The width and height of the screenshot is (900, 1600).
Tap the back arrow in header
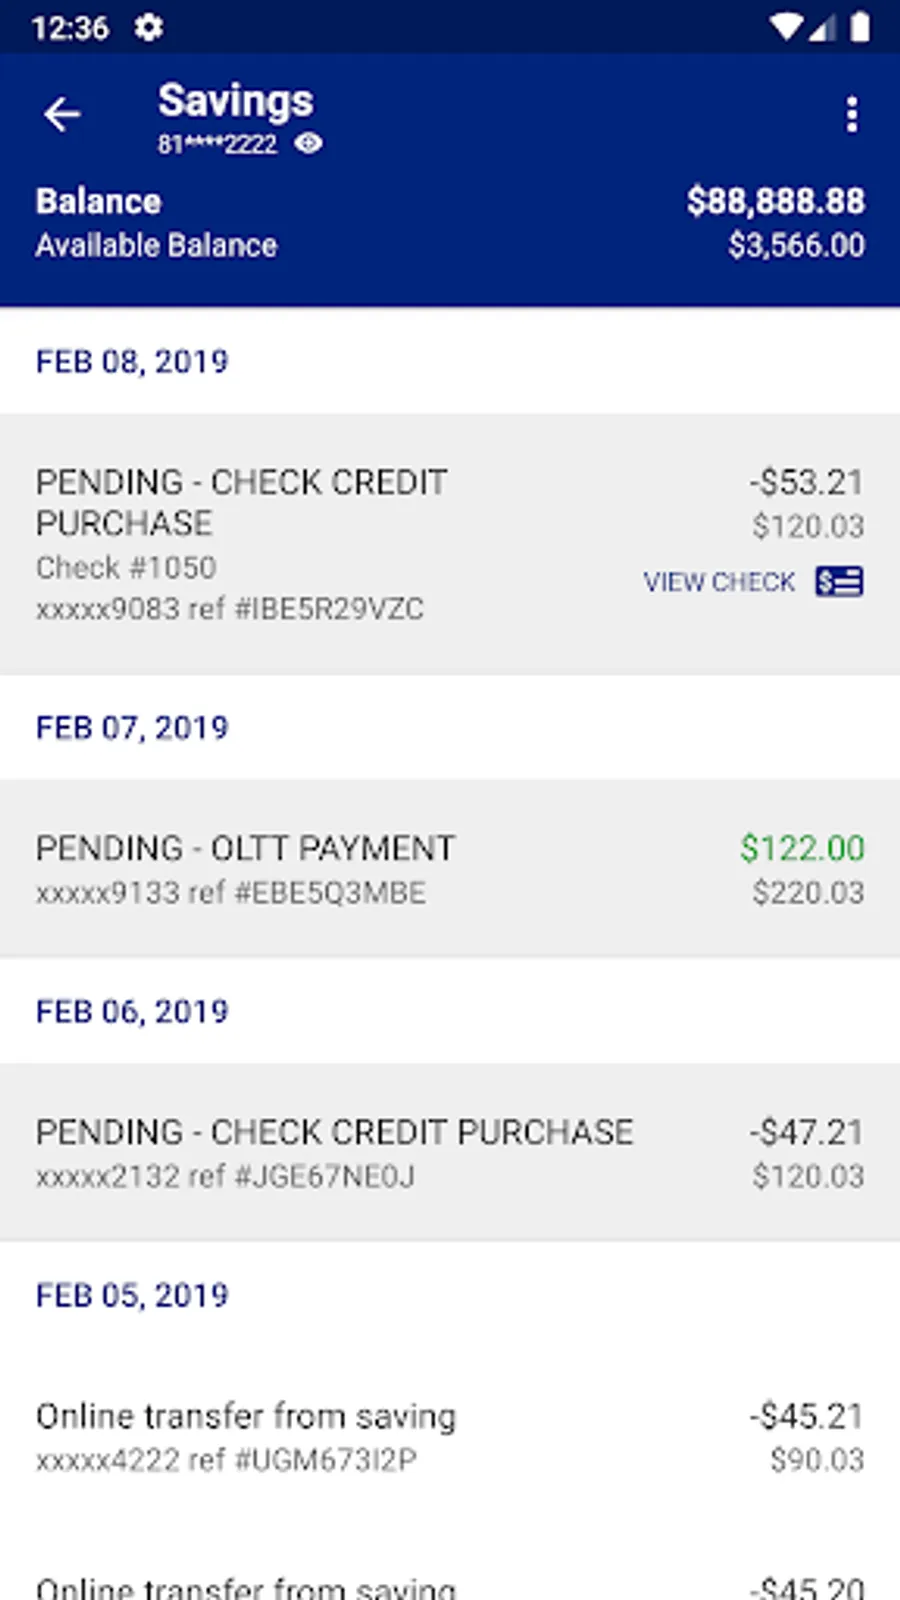pyautogui.click(x=62, y=115)
